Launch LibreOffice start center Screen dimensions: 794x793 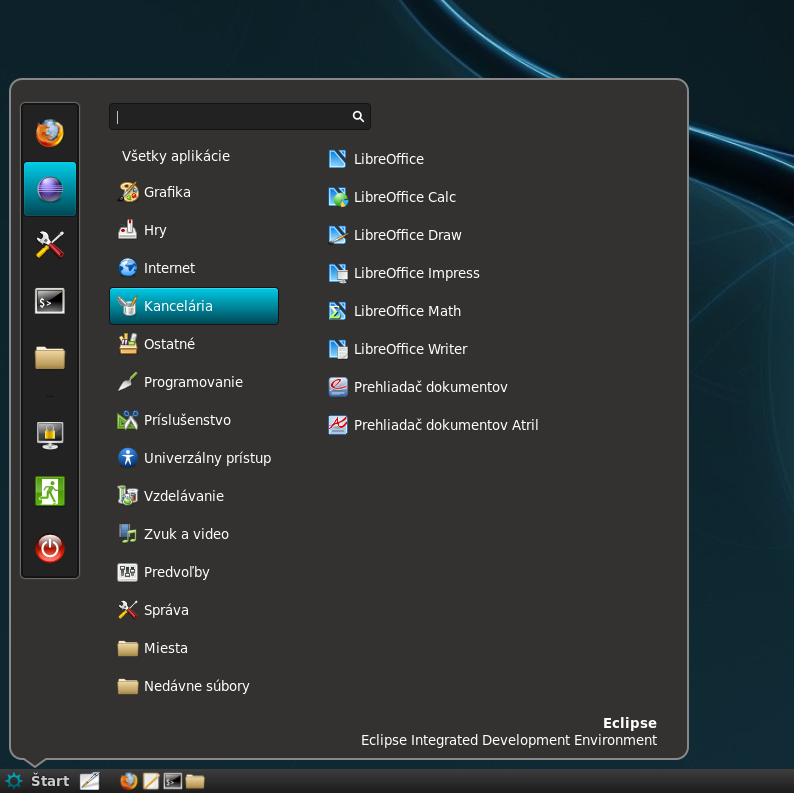pos(376,159)
